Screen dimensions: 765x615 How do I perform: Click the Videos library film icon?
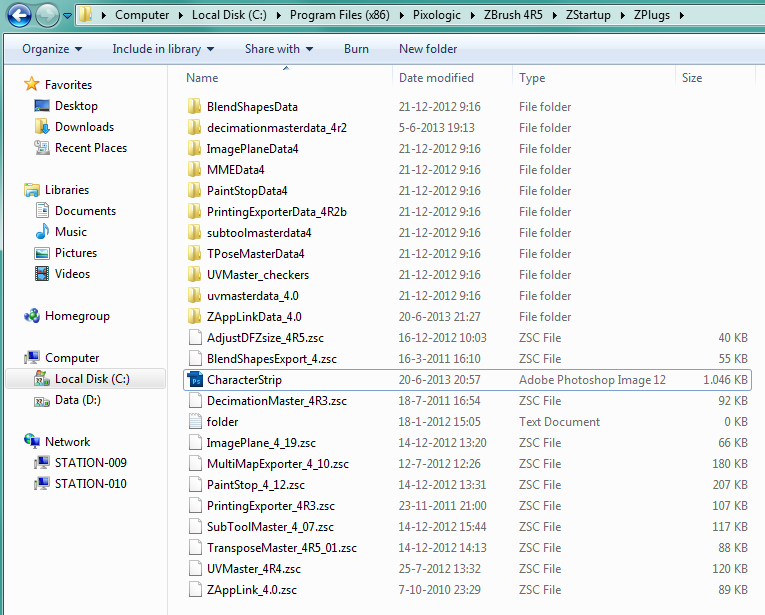pos(42,274)
